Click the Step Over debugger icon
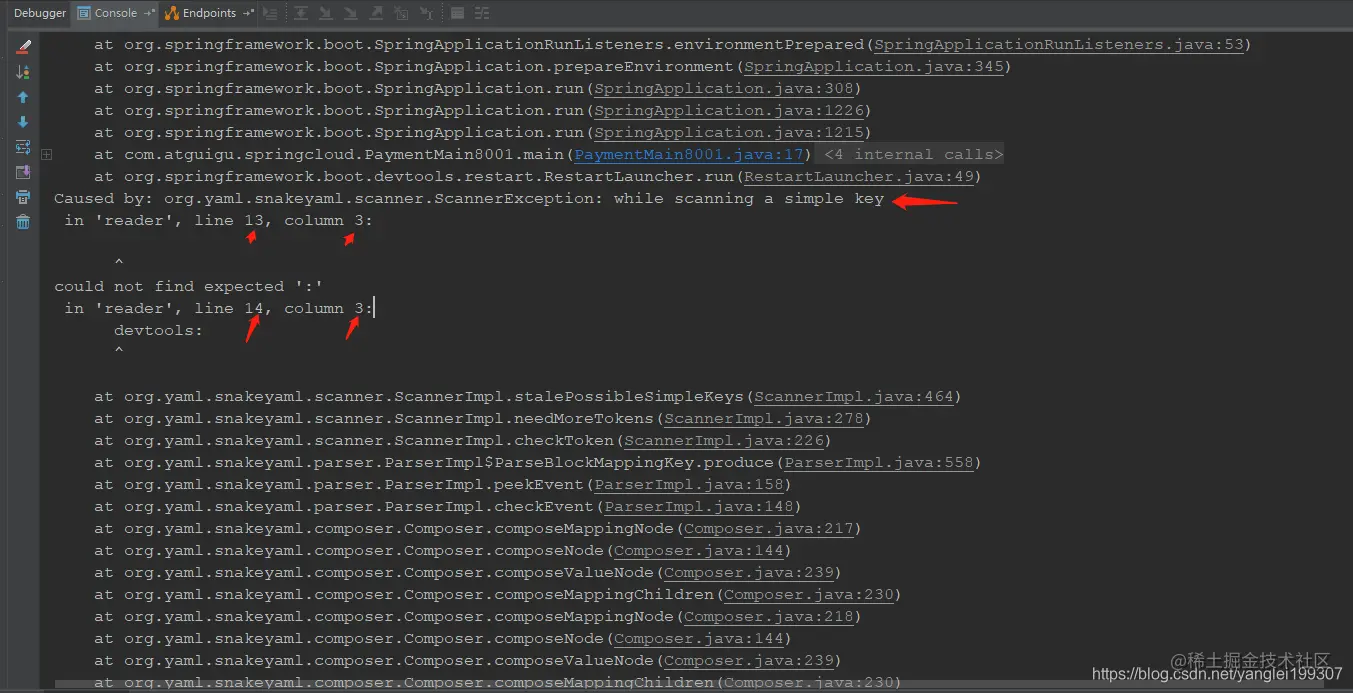Image resolution: width=1353 pixels, height=693 pixels. (301, 13)
